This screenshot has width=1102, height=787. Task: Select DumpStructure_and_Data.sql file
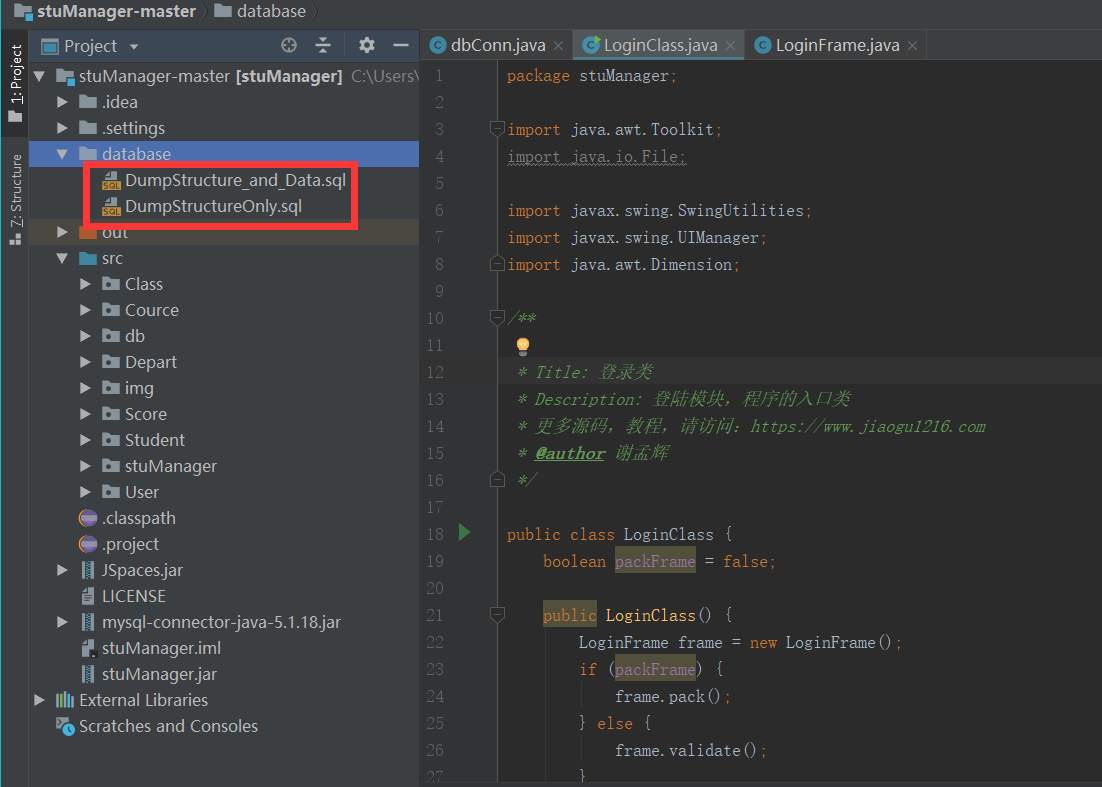(x=235, y=180)
